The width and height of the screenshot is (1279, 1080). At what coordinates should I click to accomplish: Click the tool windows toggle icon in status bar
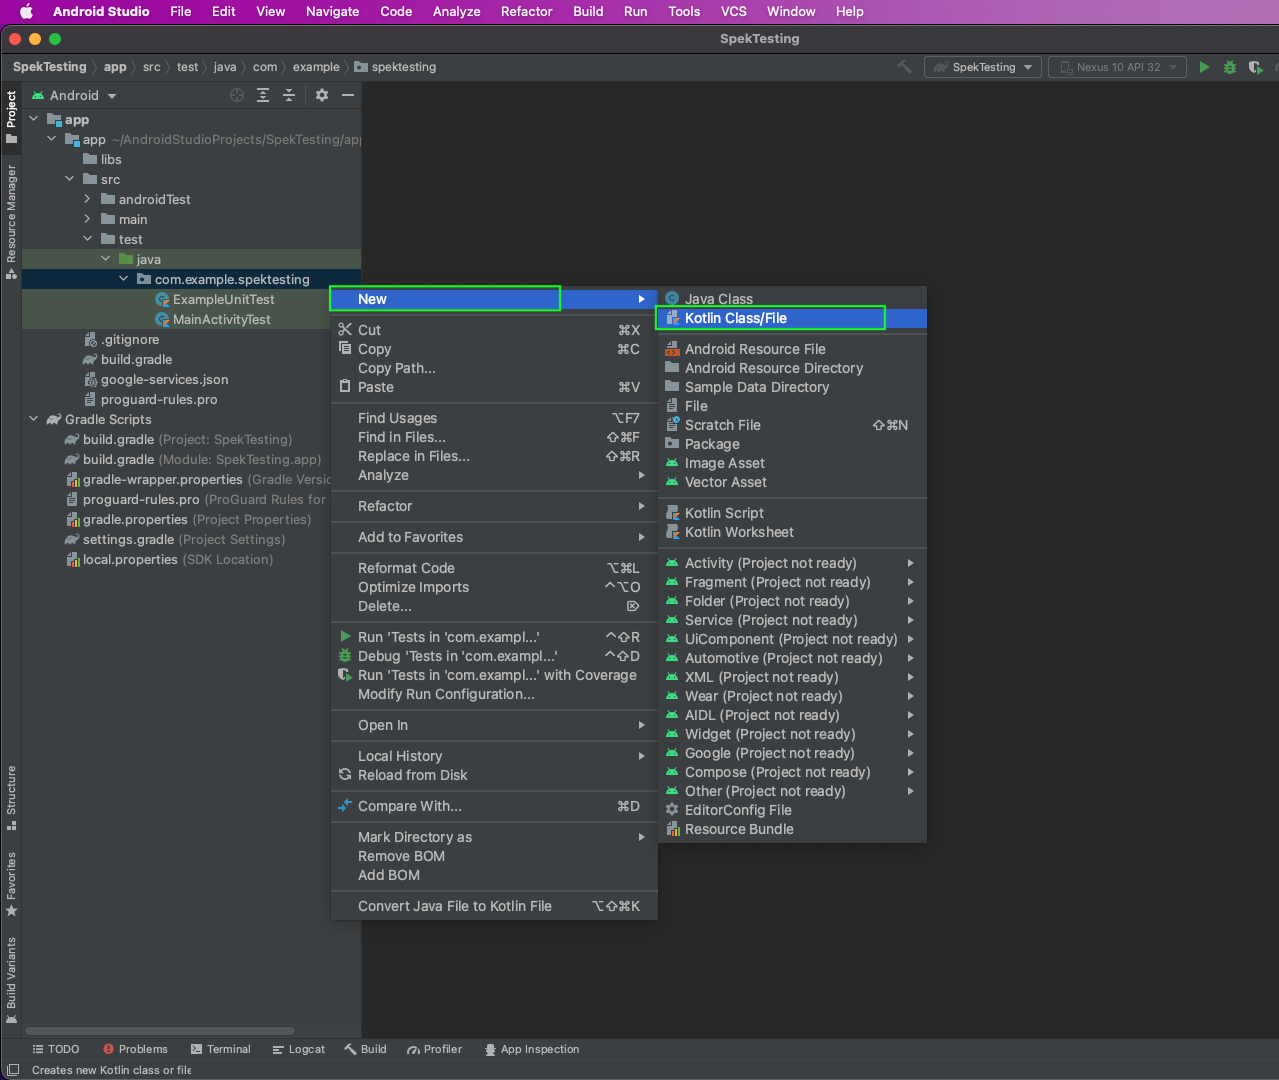[x=13, y=1070]
